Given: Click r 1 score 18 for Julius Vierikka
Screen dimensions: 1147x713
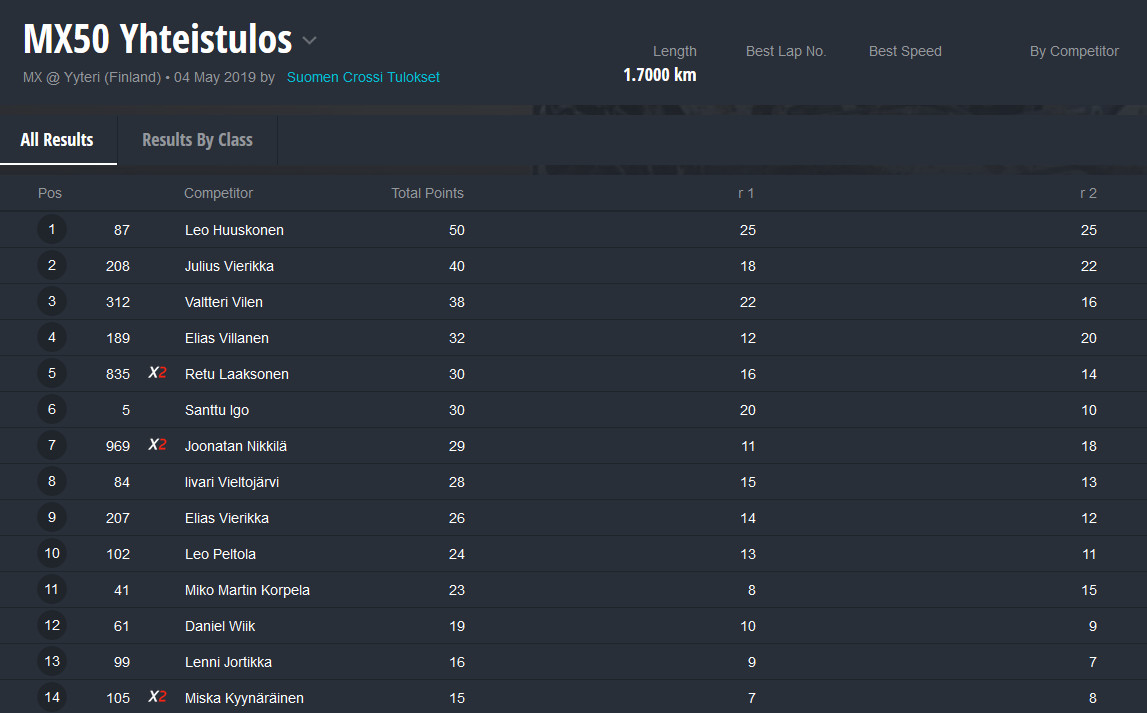Looking at the screenshot, I should [748, 266].
